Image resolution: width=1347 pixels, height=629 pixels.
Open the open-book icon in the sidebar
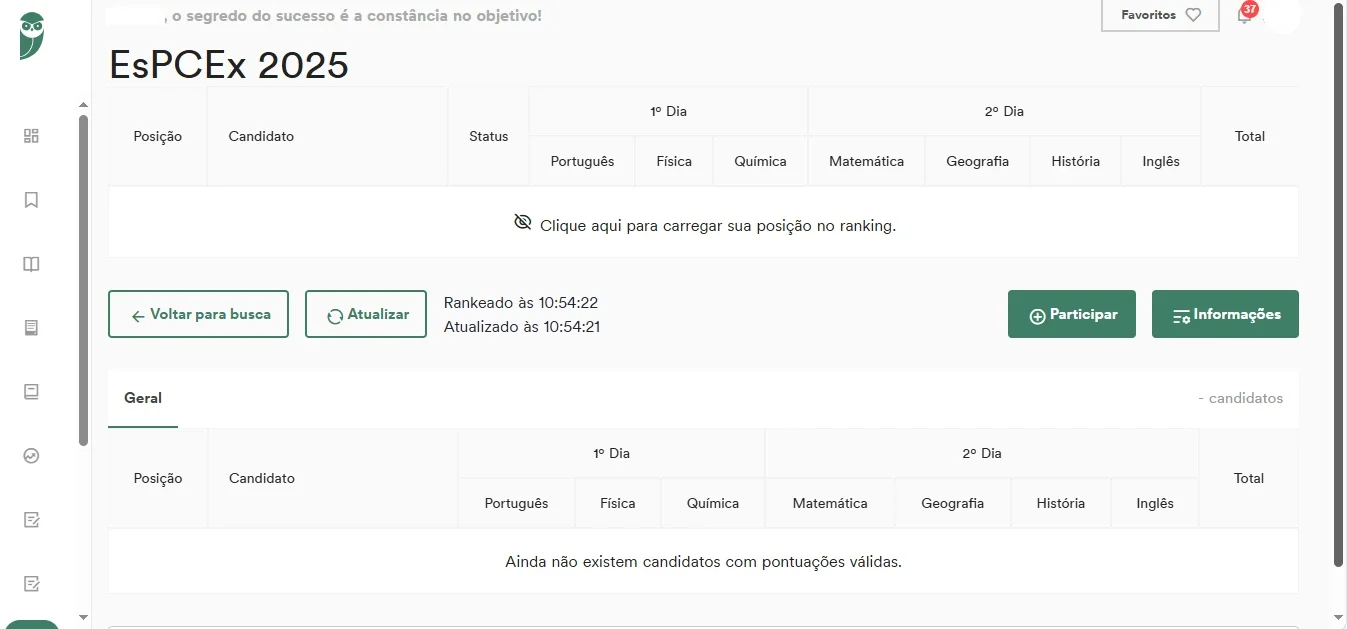click(31, 264)
